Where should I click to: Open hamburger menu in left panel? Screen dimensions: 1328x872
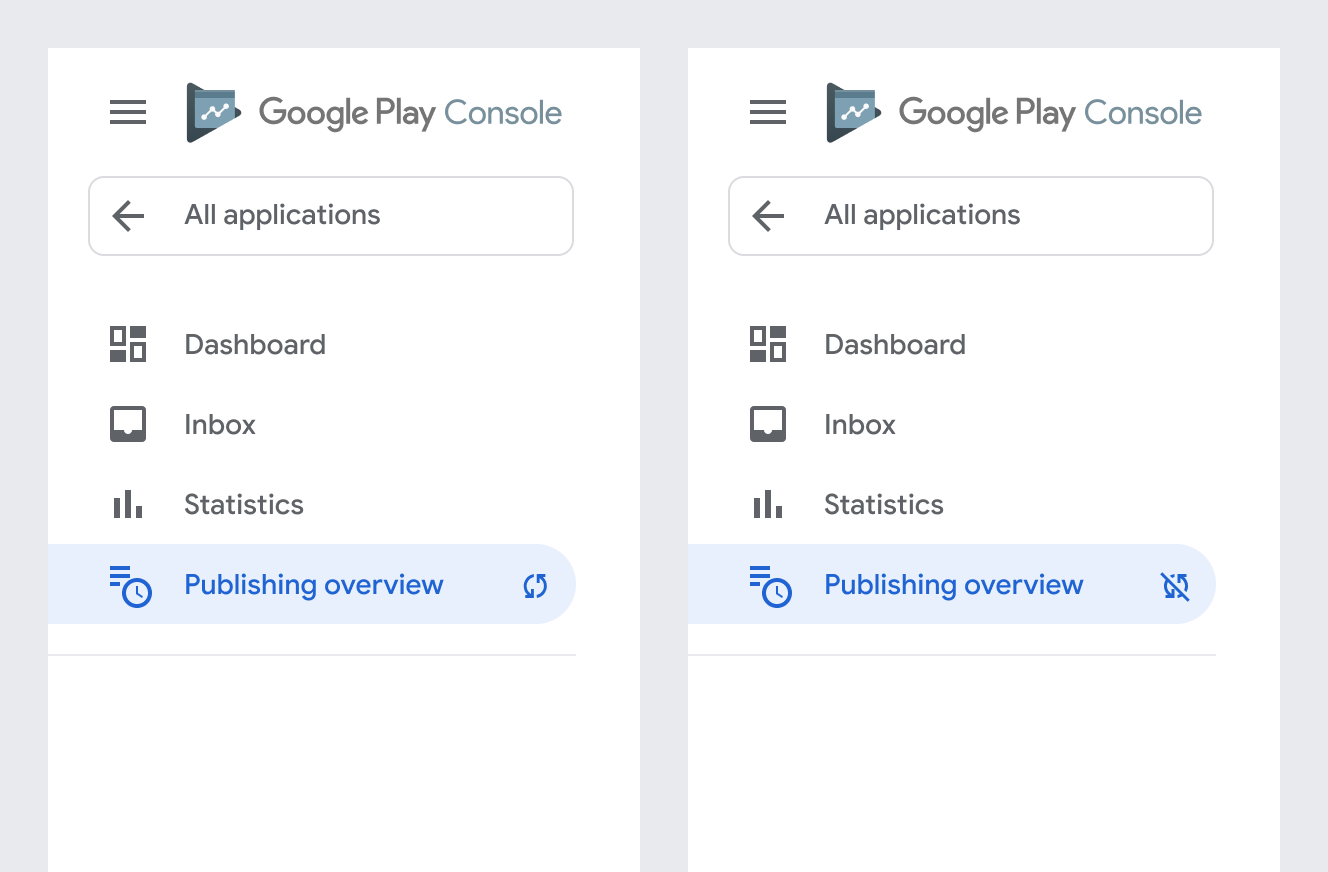click(x=128, y=113)
